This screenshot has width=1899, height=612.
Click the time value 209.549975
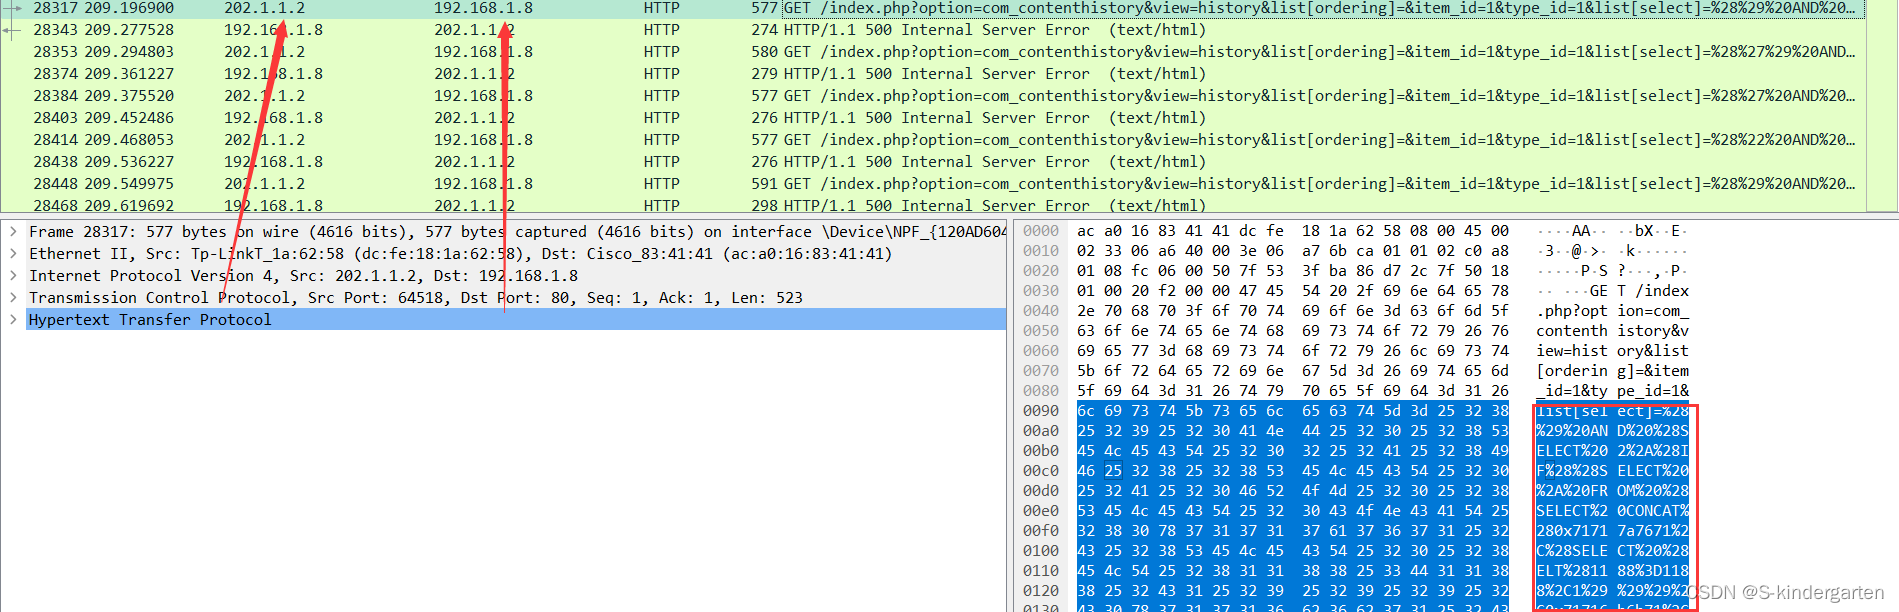click(x=129, y=184)
